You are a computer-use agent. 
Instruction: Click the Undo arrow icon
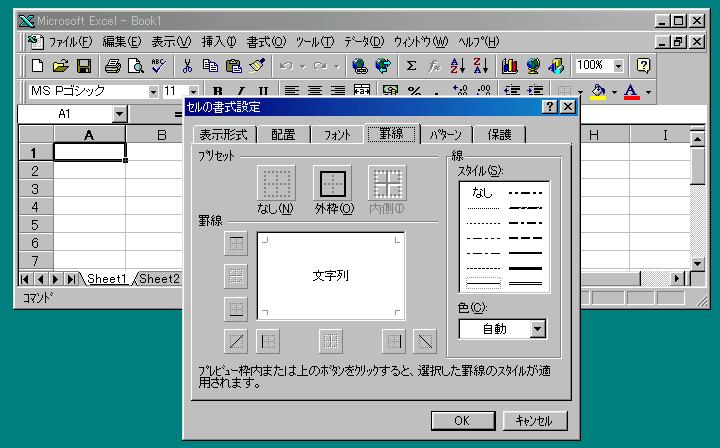pos(286,66)
